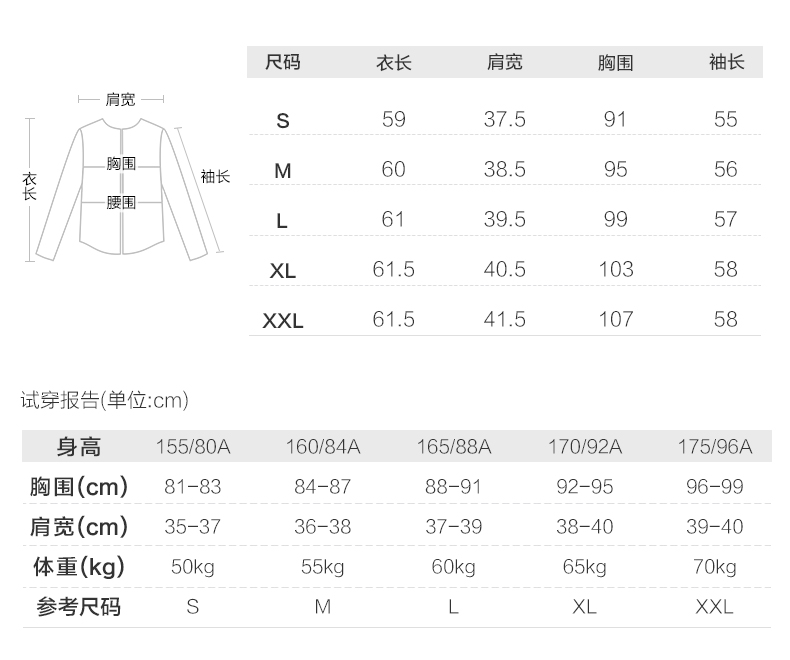Click the 175/96A height column header

[714, 447]
